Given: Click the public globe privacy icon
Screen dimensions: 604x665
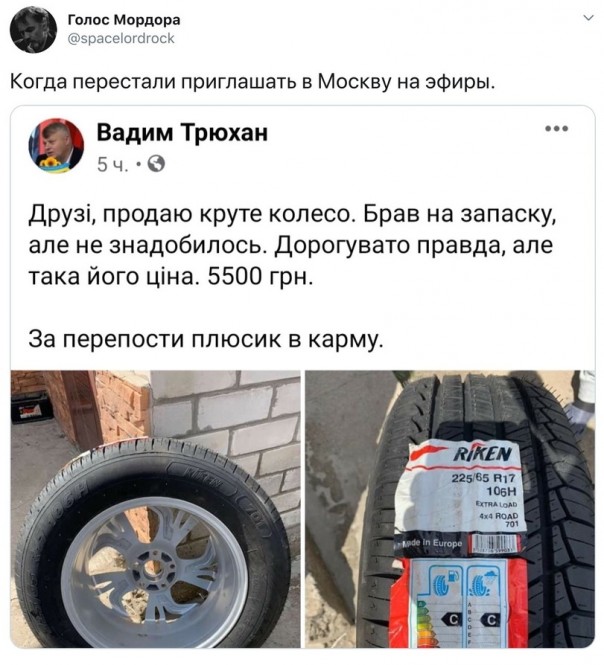Looking at the screenshot, I should (156, 164).
